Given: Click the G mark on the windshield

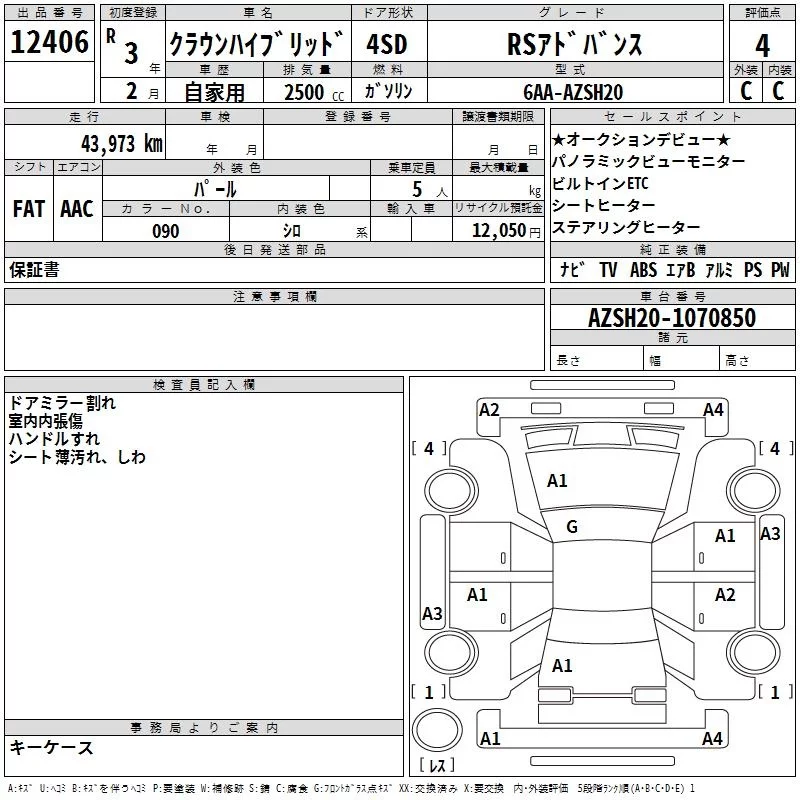Looking at the screenshot, I should pos(572,527).
